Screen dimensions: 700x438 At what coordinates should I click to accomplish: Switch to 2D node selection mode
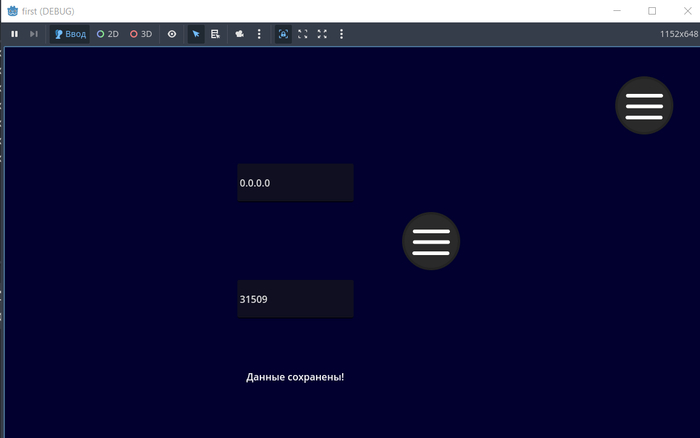coord(107,34)
